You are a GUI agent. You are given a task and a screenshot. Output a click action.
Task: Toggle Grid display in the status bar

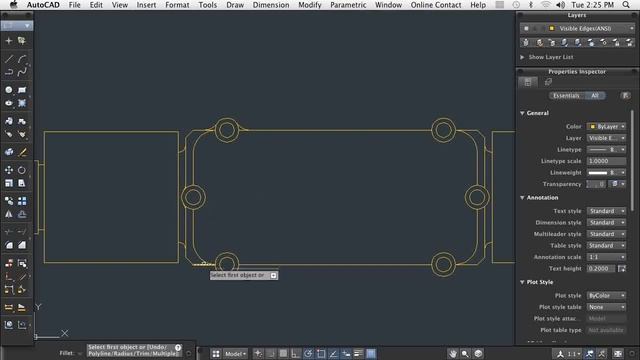click(283, 353)
